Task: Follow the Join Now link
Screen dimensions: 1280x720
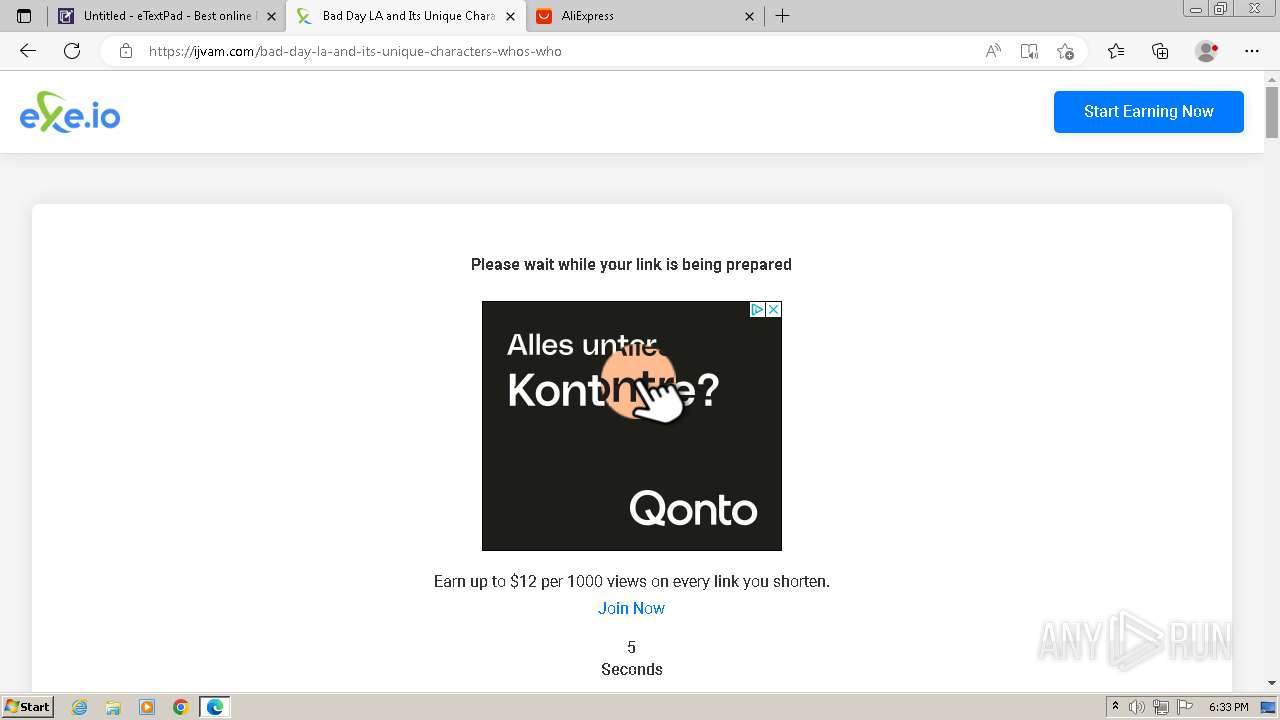Action: click(631, 608)
